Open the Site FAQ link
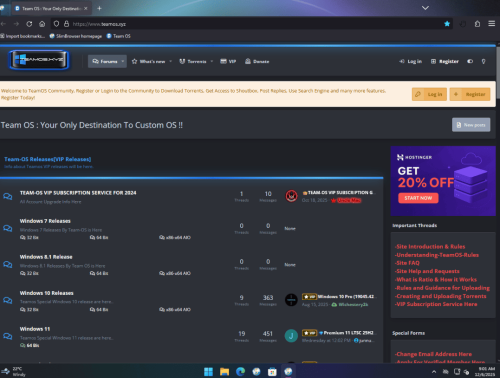The image size is (500, 378). click(408, 263)
